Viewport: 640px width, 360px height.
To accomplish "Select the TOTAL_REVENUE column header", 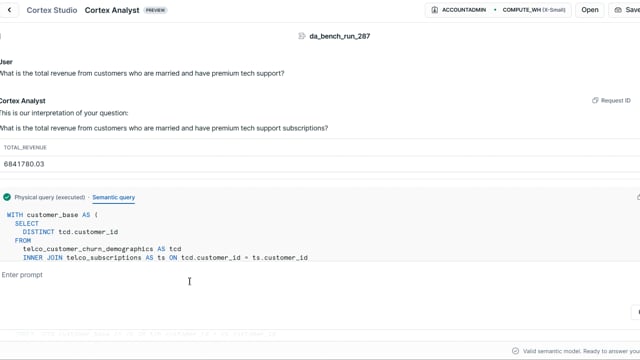I will [x=25, y=147].
